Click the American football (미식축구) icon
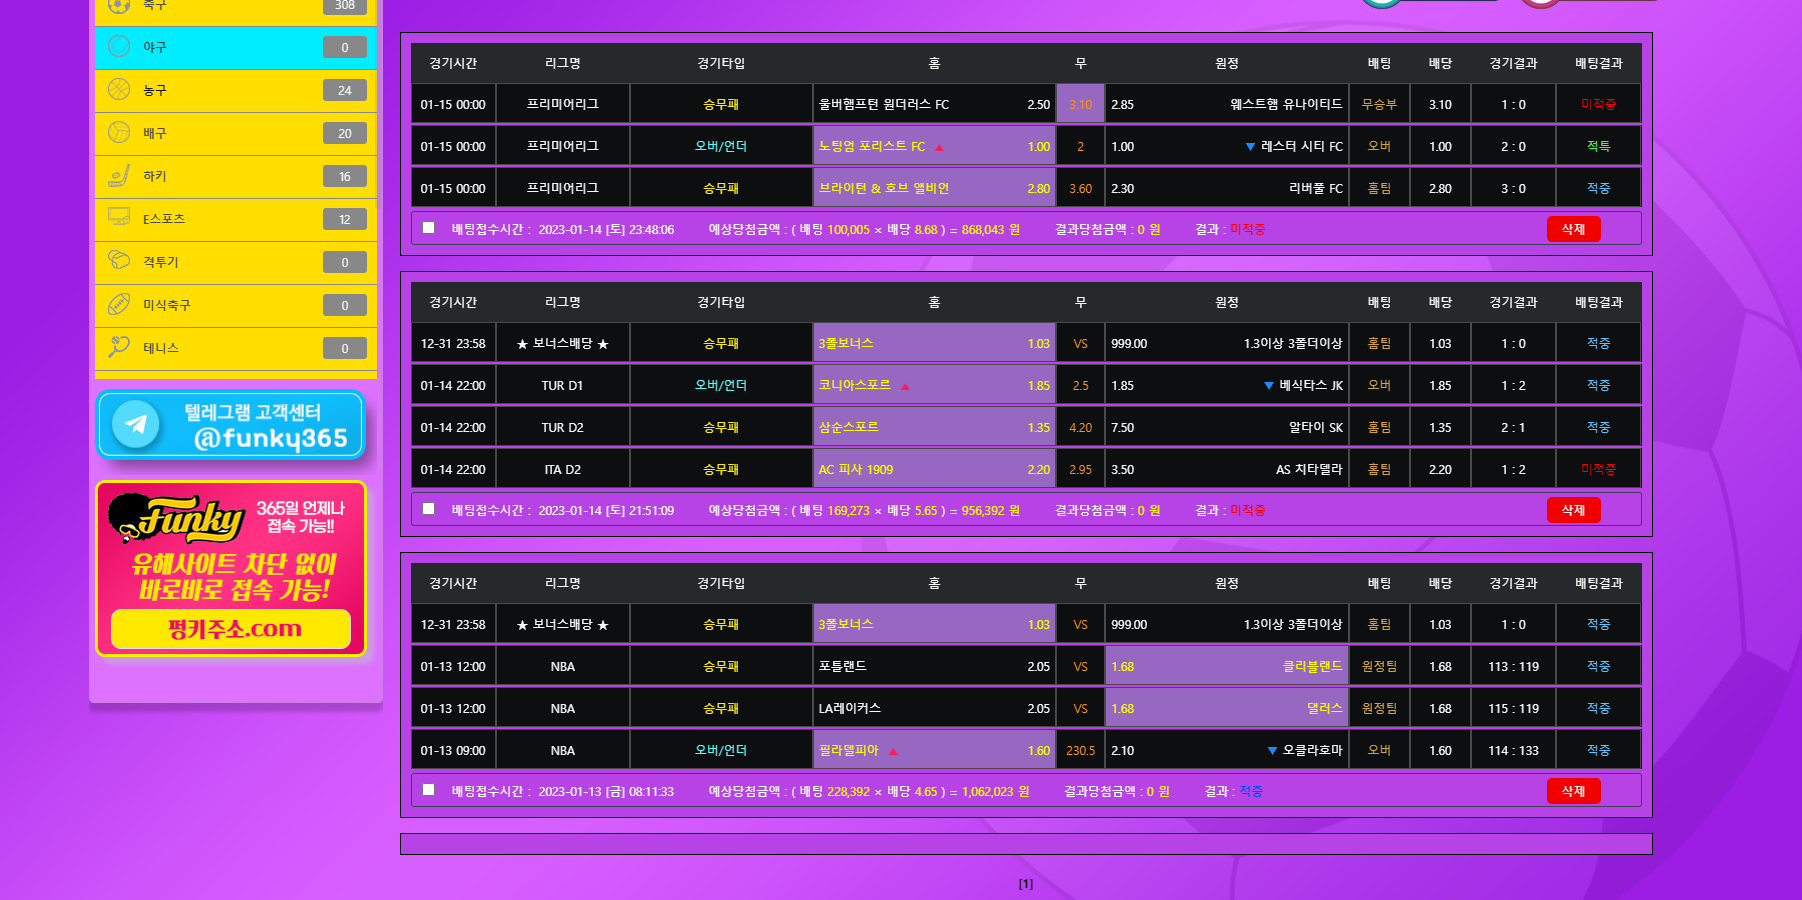Viewport: 1802px width, 900px height. [x=119, y=304]
